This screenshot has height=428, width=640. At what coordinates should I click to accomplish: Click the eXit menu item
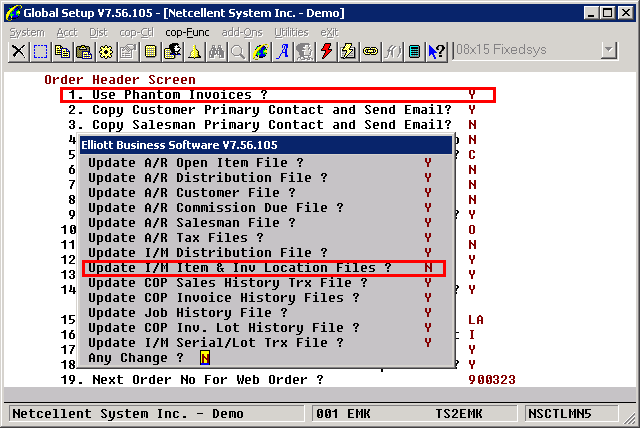point(329,32)
